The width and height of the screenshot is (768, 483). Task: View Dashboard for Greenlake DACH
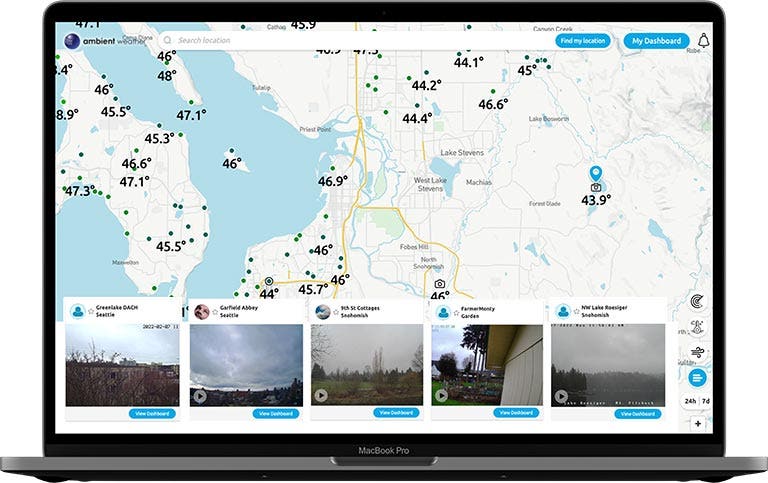point(152,413)
